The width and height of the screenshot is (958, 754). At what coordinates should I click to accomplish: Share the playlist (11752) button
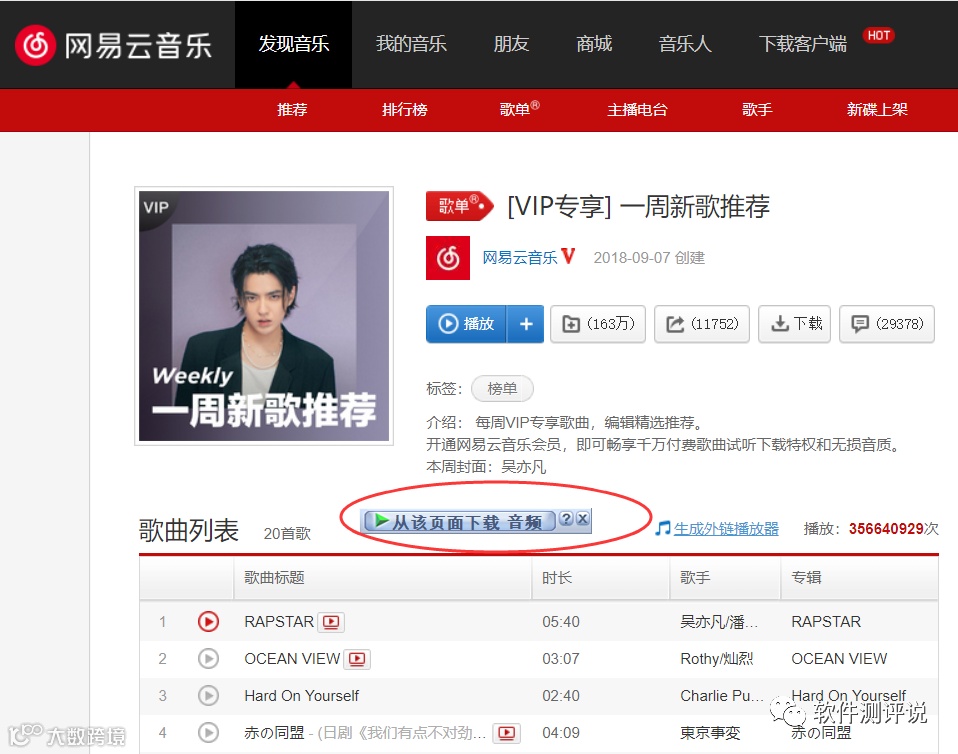[x=702, y=324]
